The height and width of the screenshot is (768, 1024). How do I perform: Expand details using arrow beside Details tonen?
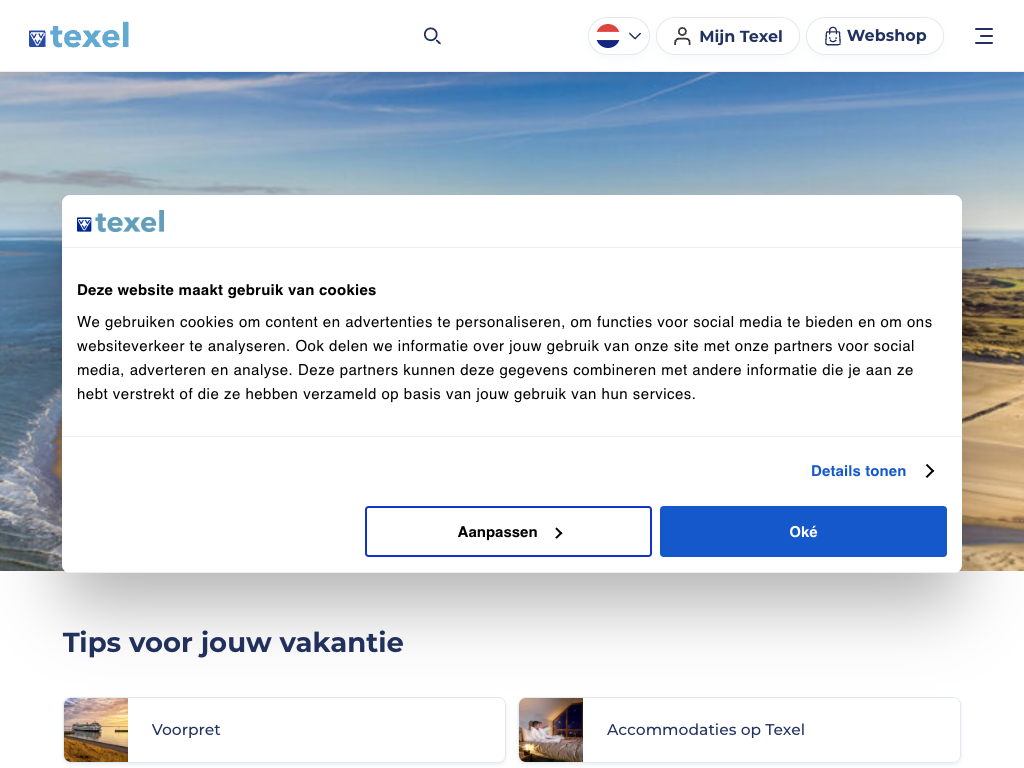pos(930,471)
